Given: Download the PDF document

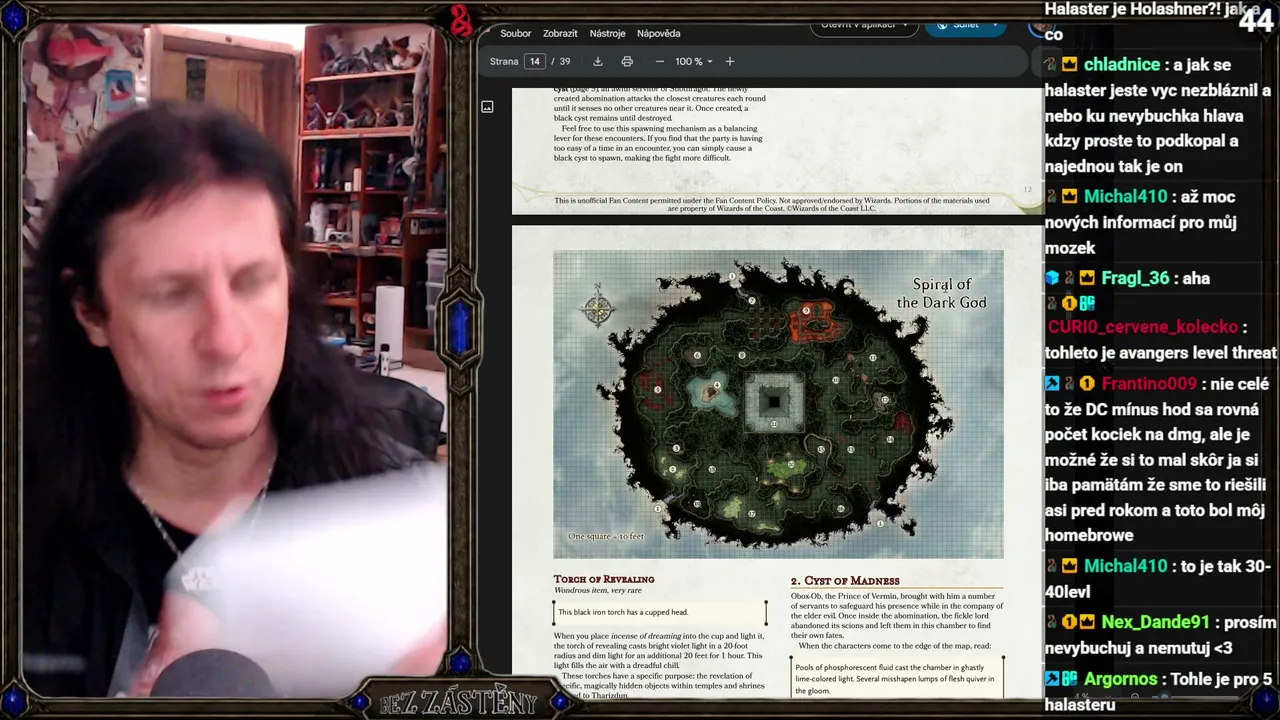Looking at the screenshot, I should [598, 61].
